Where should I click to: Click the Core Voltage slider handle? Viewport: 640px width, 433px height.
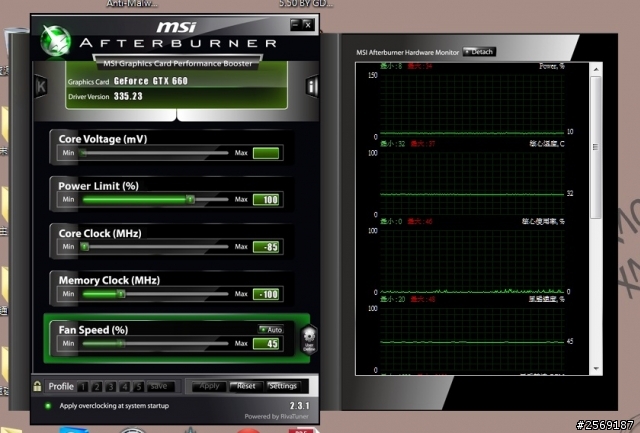[x=83, y=153]
